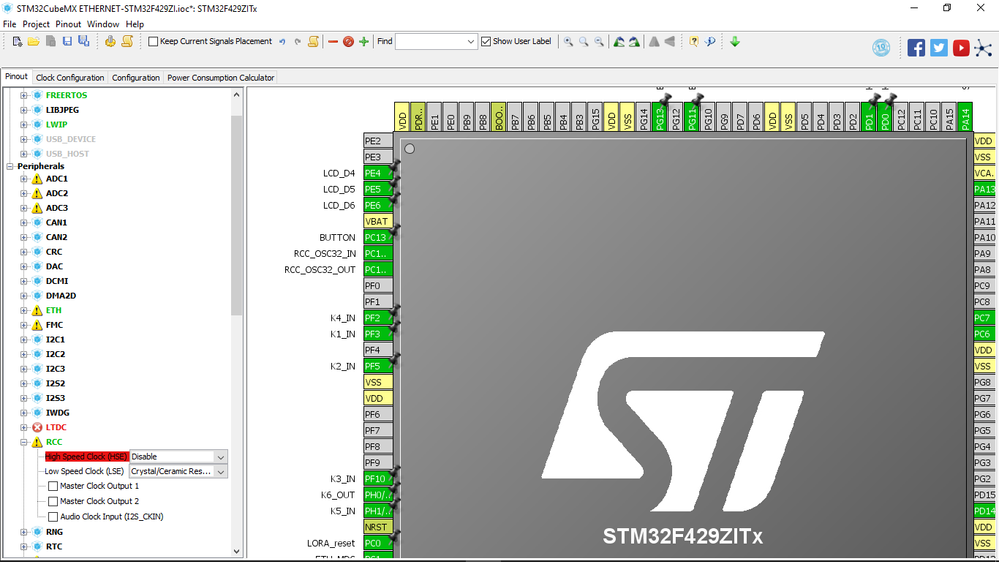Open the Low Speed Clock (LSE) dropdown
Image resolution: width=999 pixels, height=562 pixels.
pyautogui.click(x=220, y=472)
